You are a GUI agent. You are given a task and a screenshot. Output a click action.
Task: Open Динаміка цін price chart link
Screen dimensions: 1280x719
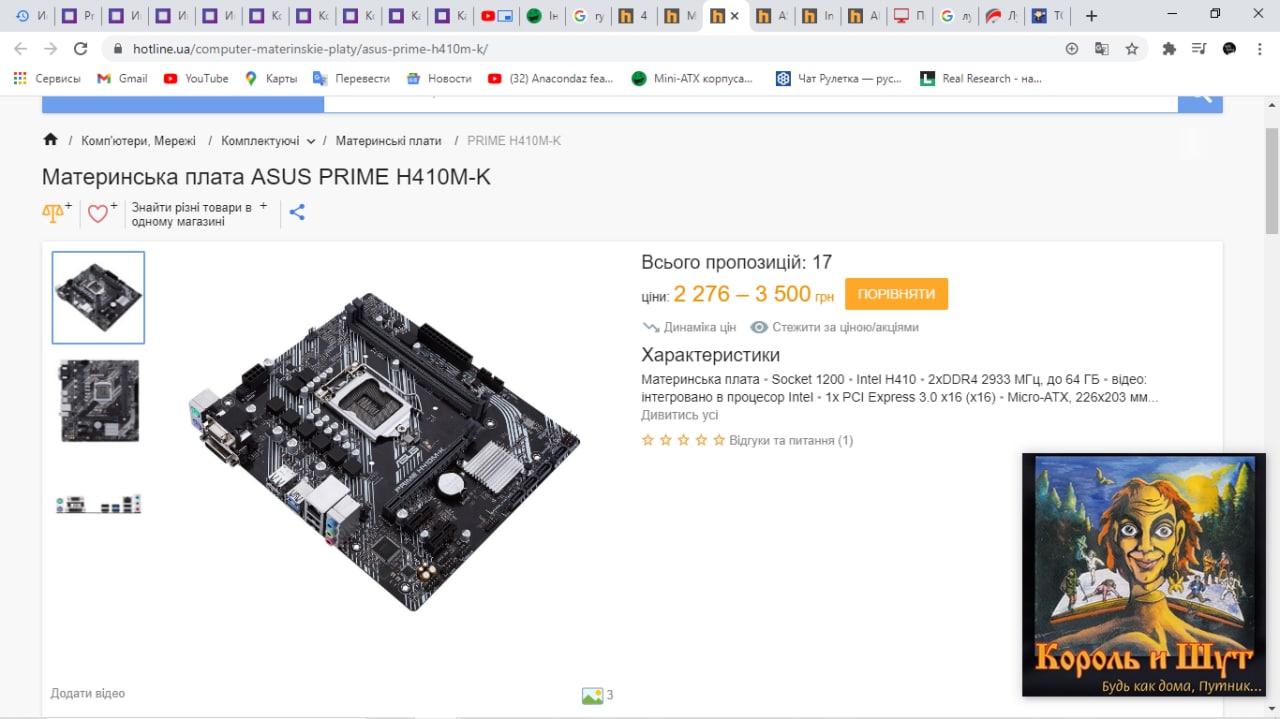pyautogui.click(x=689, y=327)
